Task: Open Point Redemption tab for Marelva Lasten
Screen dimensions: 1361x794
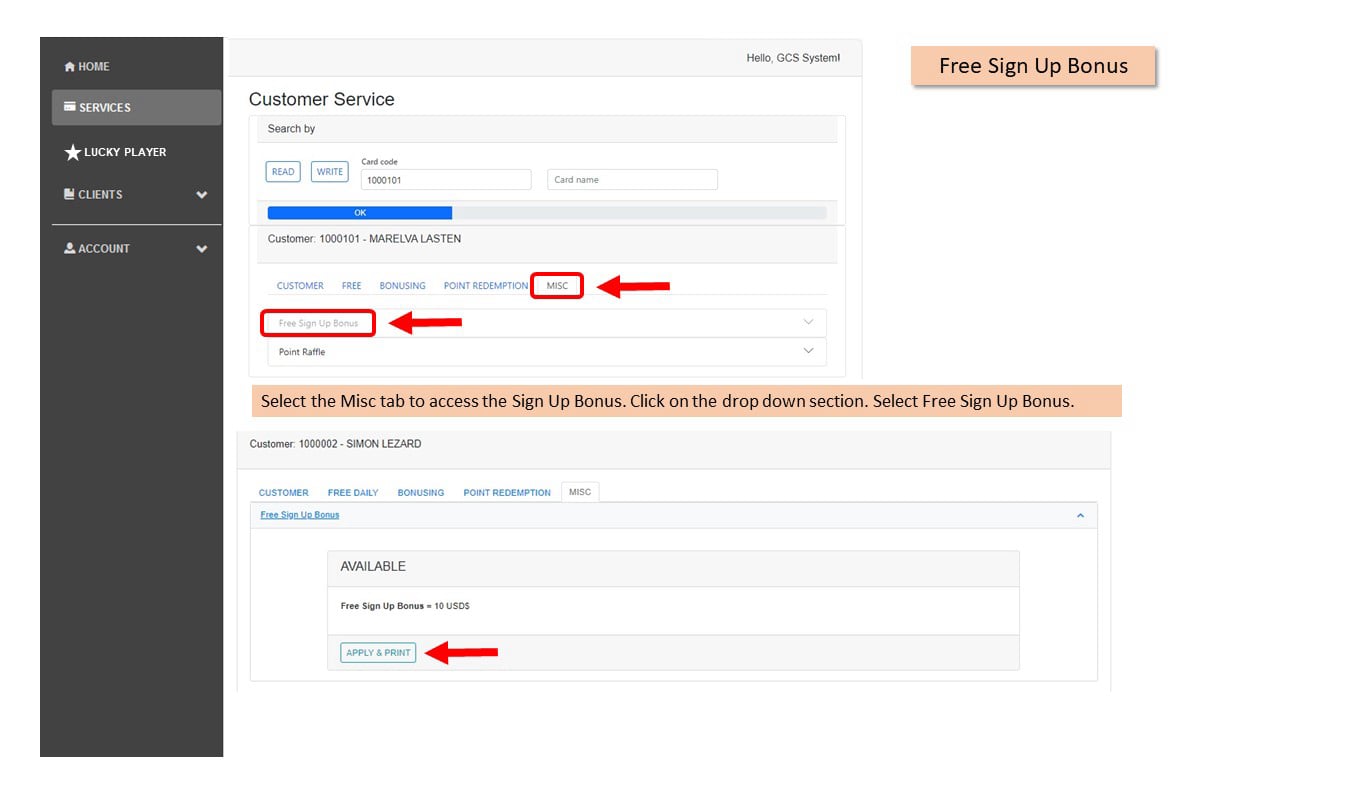Action: (x=486, y=286)
